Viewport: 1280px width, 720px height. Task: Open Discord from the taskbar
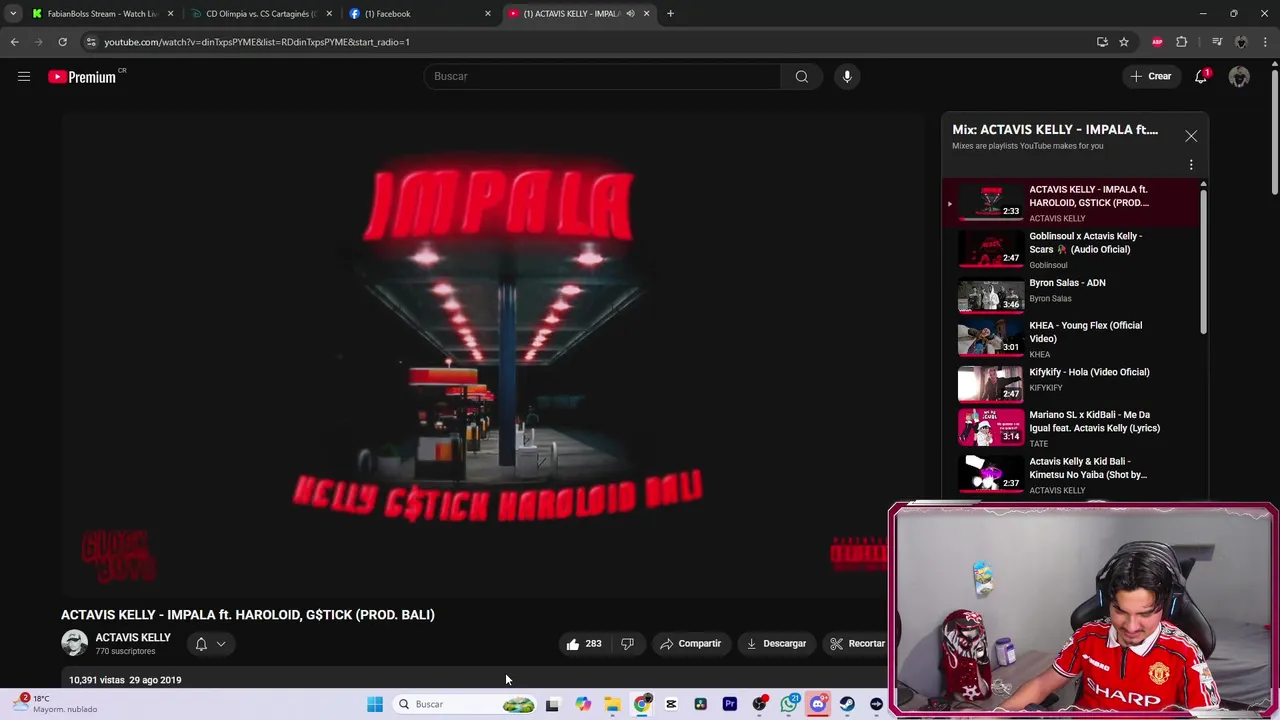[818, 705]
